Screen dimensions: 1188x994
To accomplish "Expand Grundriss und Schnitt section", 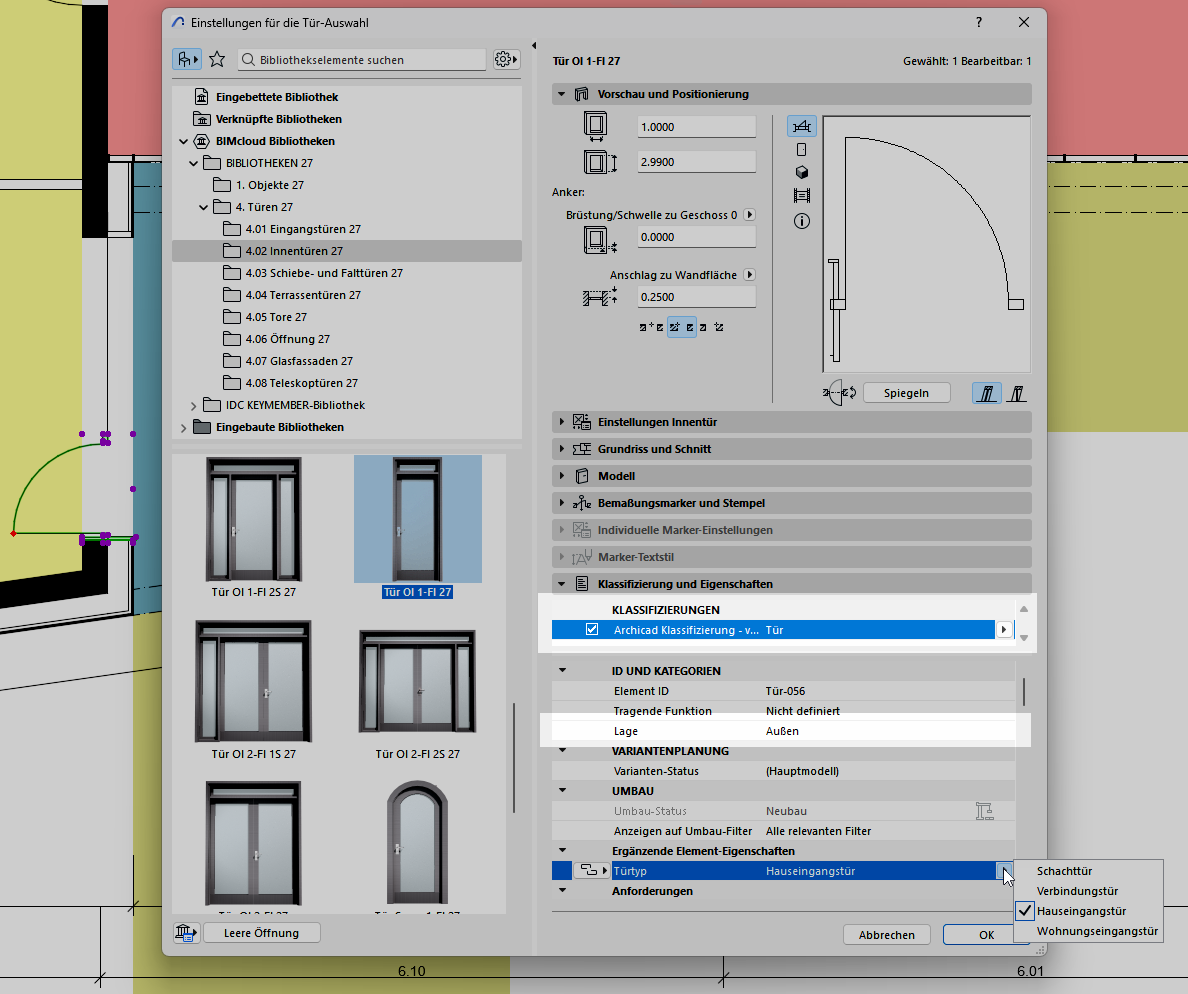I will point(654,449).
